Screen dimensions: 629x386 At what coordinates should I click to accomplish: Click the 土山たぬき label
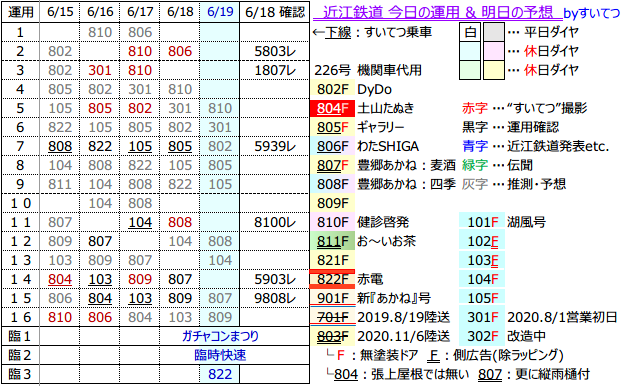pyautogui.click(x=386, y=108)
